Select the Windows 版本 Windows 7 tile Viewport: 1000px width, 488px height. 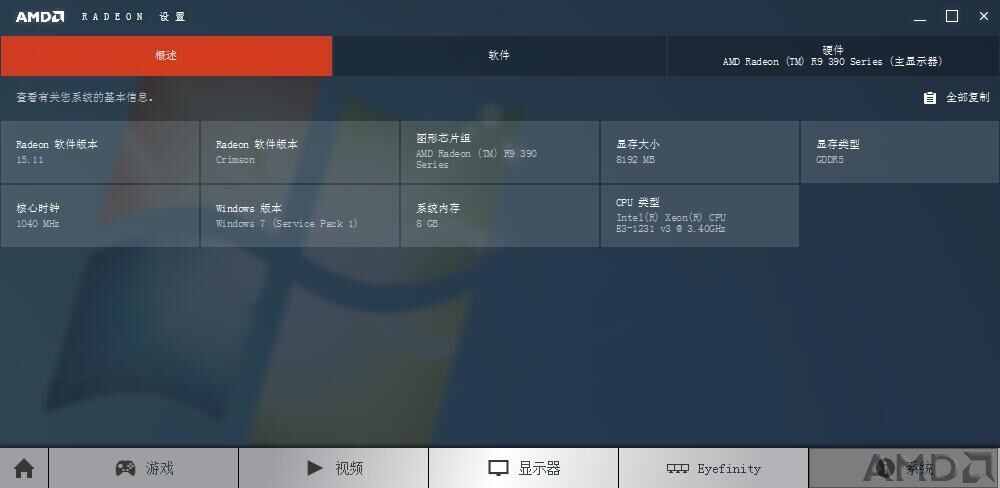(300, 216)
